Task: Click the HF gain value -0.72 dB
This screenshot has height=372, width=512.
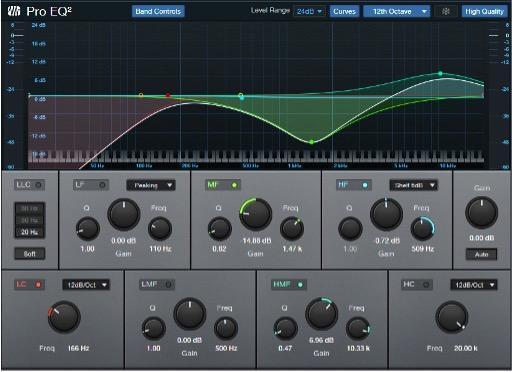Action: pyautogui.click(x=386, y=241)
